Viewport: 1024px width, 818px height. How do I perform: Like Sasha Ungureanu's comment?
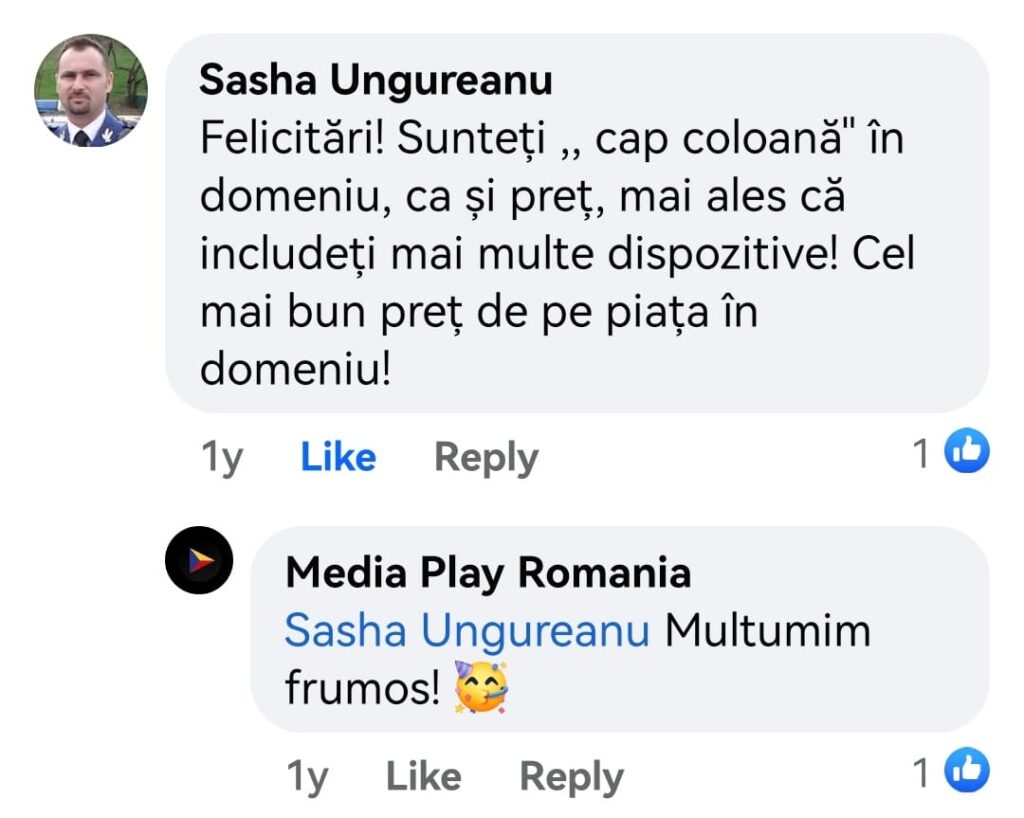338,458
